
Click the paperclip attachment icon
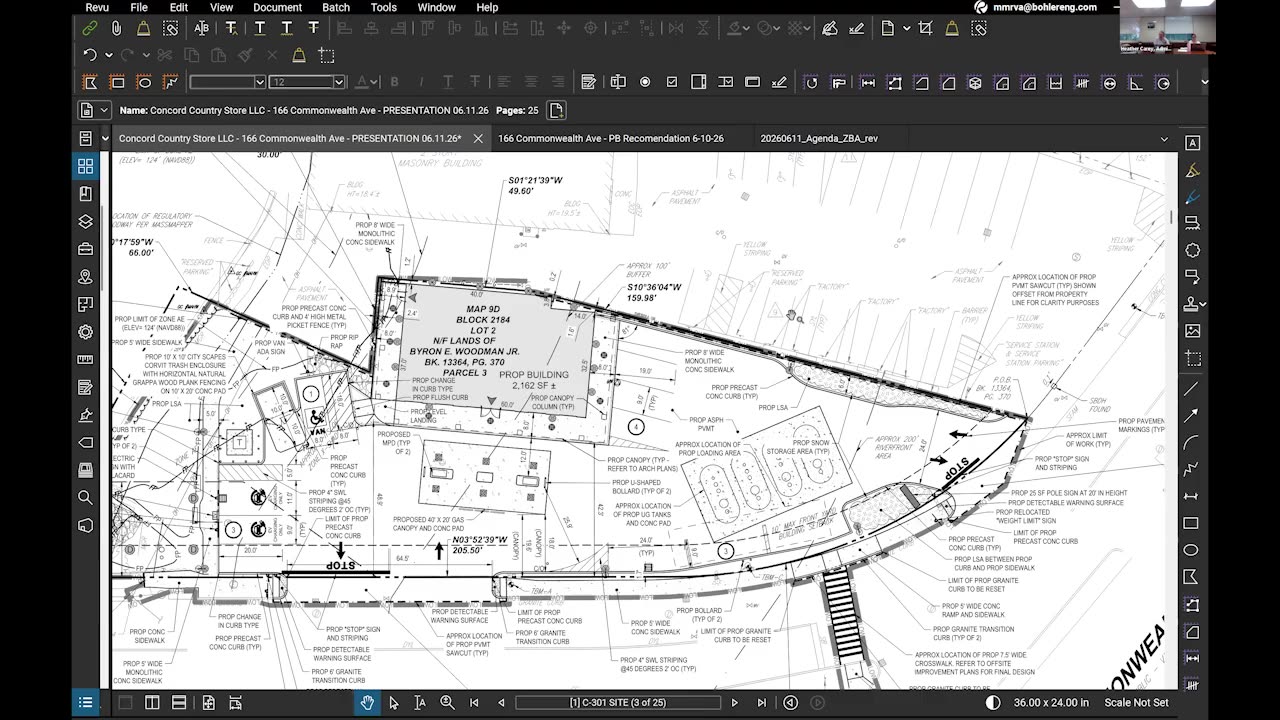[117, 29]
